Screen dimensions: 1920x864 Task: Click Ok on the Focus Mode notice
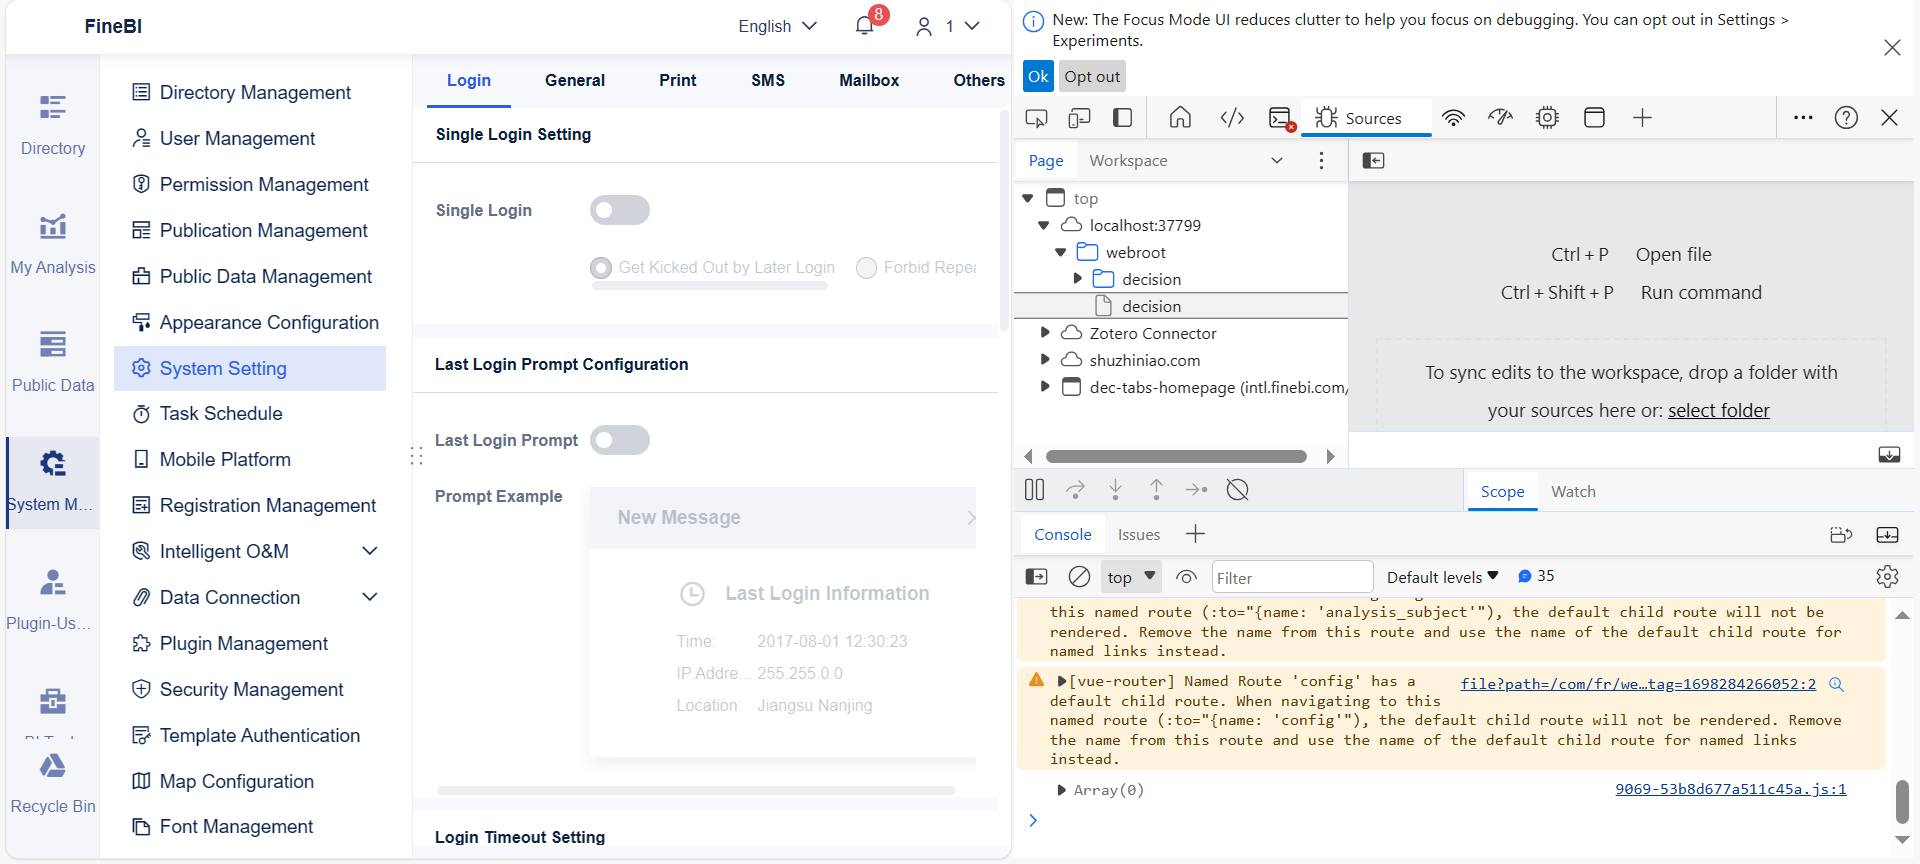pos(1038,76)
